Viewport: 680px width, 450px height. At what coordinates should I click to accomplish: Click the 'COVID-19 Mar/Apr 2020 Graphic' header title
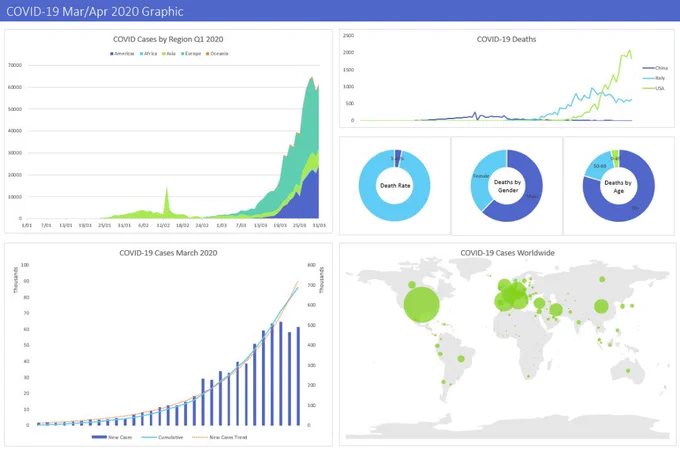tap(95, 11)
